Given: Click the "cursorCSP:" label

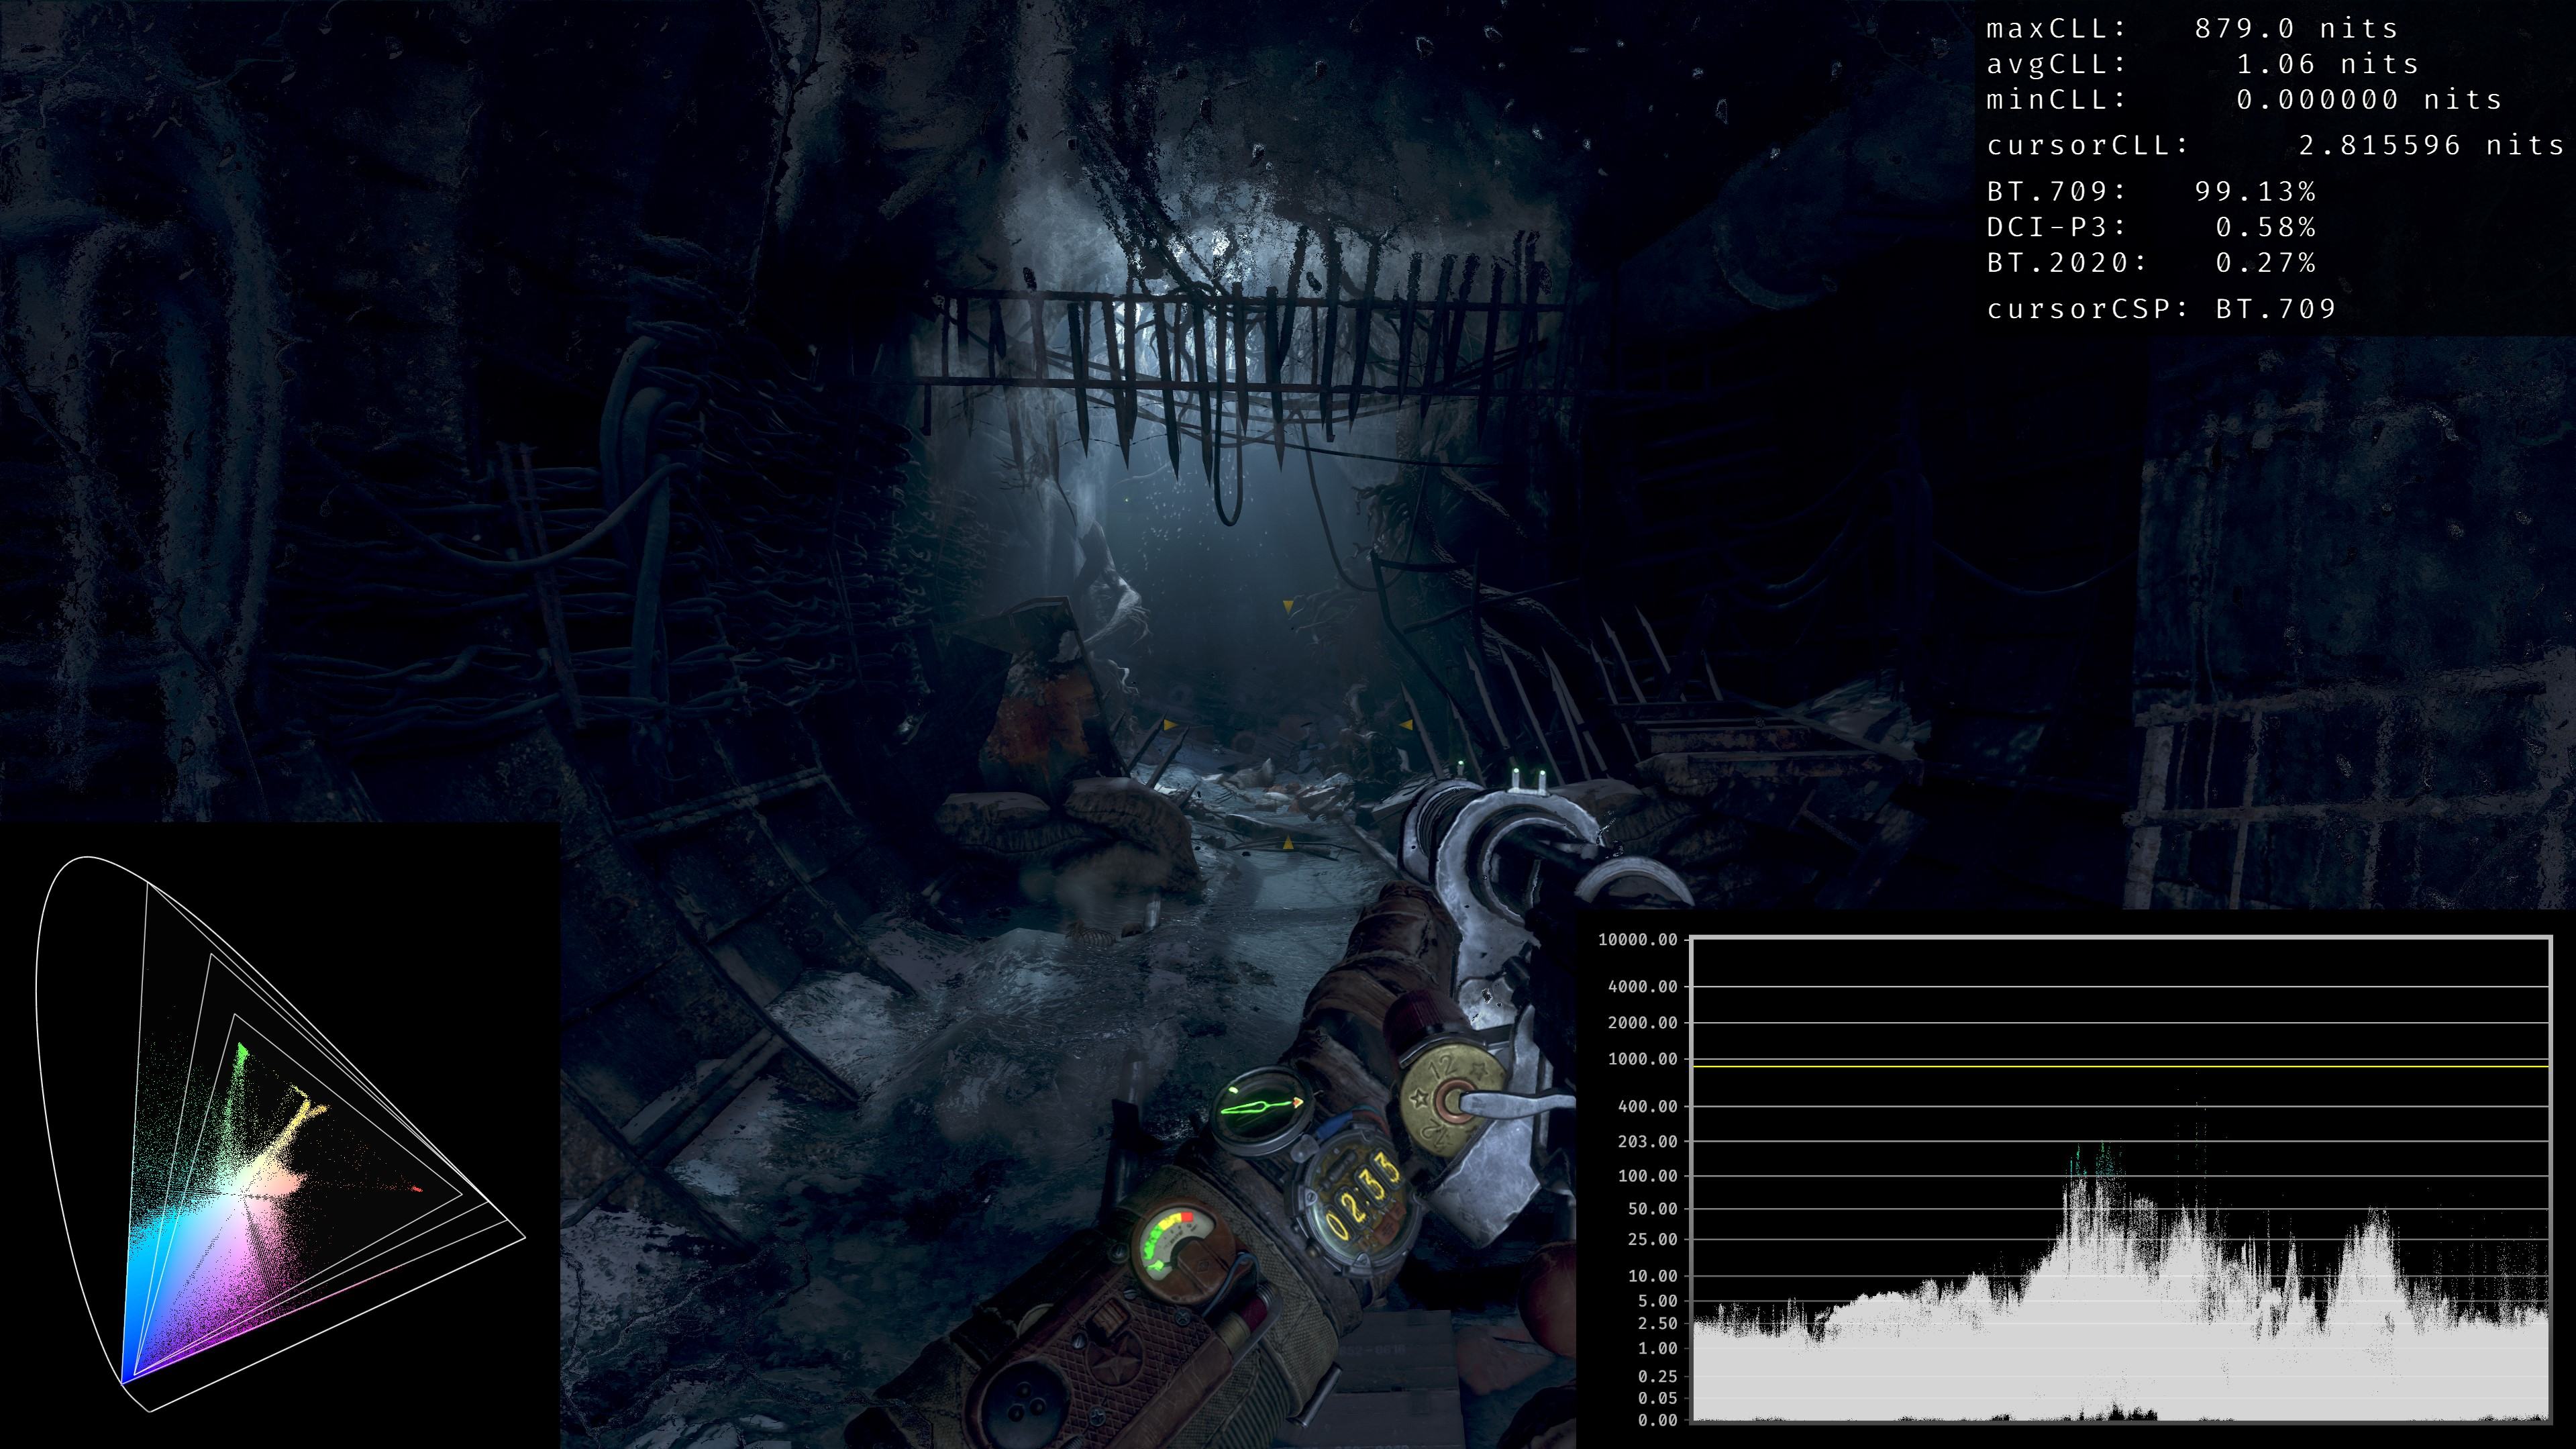Looking at the screenshot, I should 2088,309.
